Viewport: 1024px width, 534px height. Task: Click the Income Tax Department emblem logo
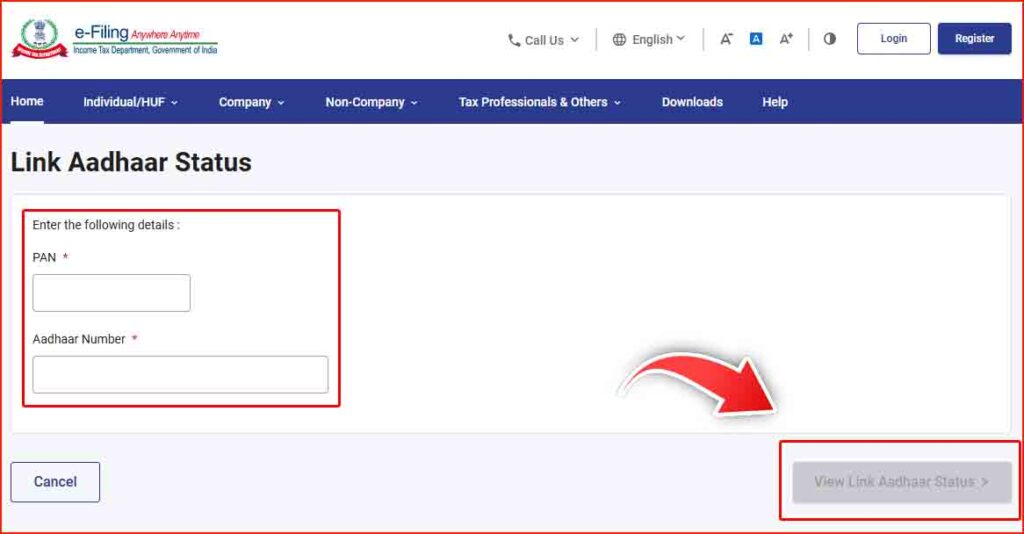click(40, 39)
